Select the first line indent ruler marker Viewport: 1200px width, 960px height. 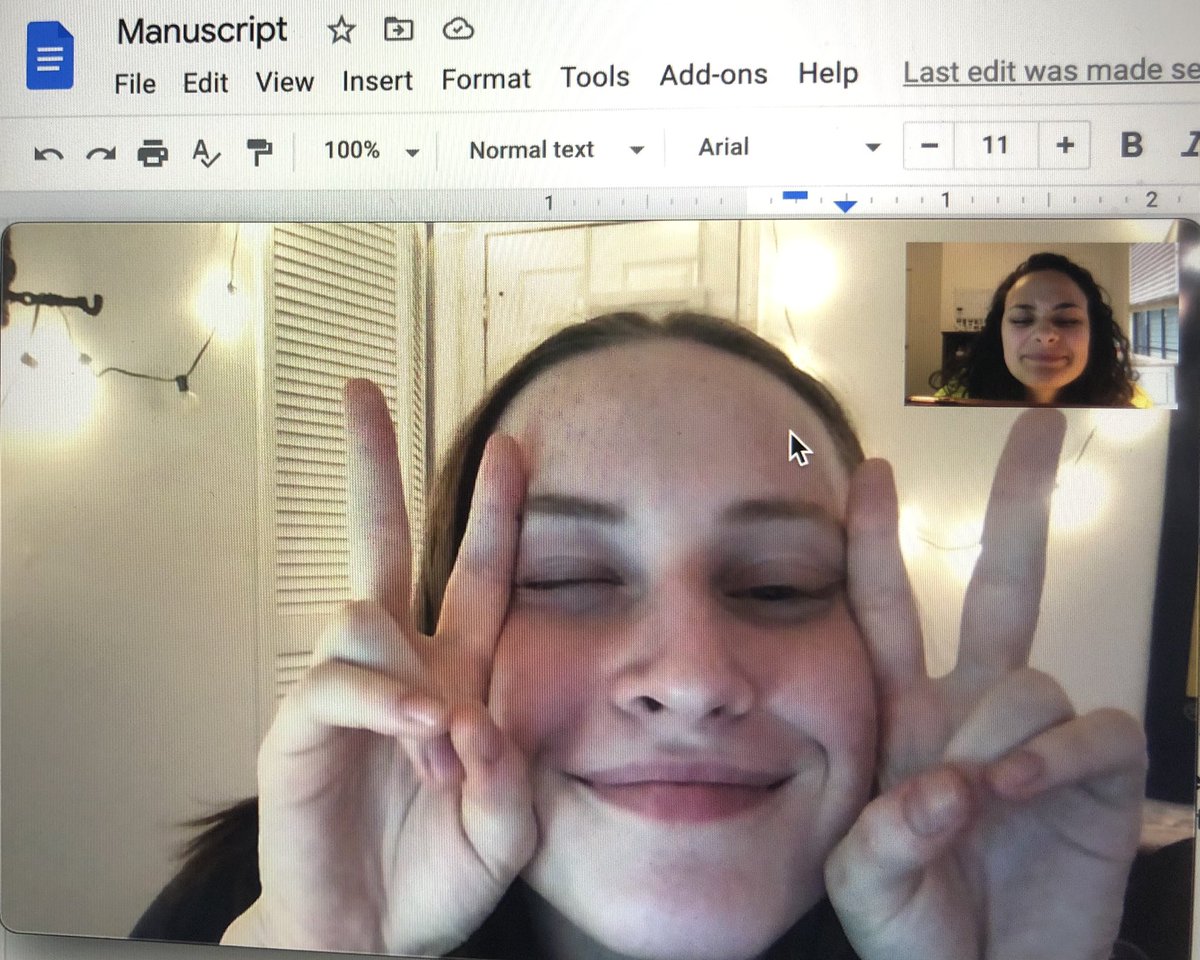point(795,195)
